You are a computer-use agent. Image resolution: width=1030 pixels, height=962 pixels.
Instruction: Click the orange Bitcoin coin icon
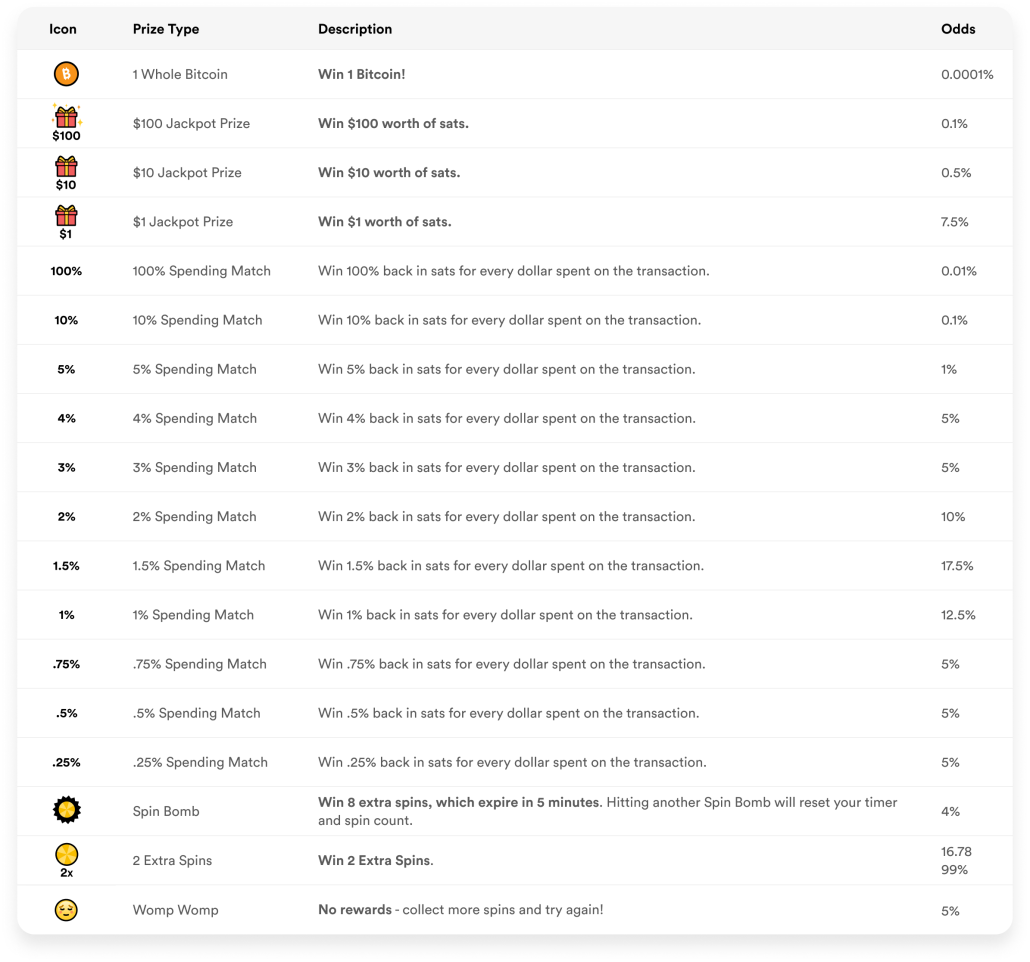(66, 74)
